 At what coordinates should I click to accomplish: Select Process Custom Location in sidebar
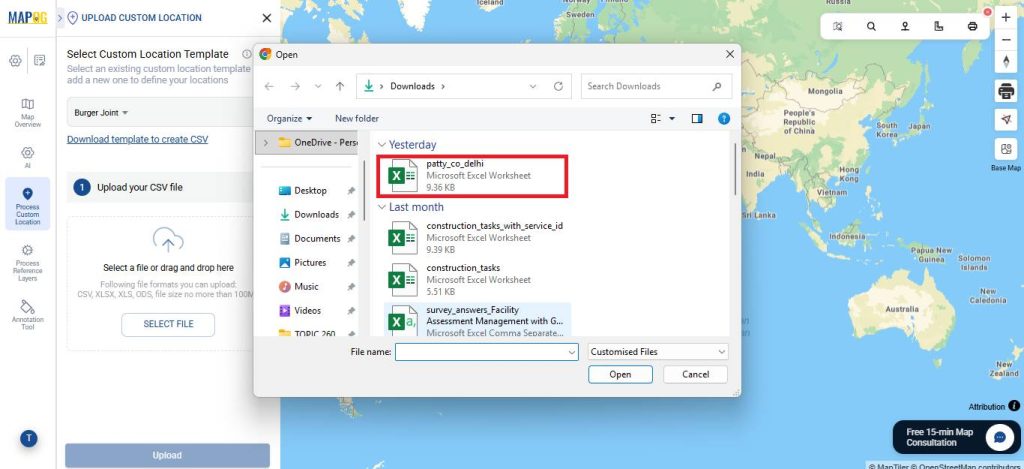(x=27, y=204)
